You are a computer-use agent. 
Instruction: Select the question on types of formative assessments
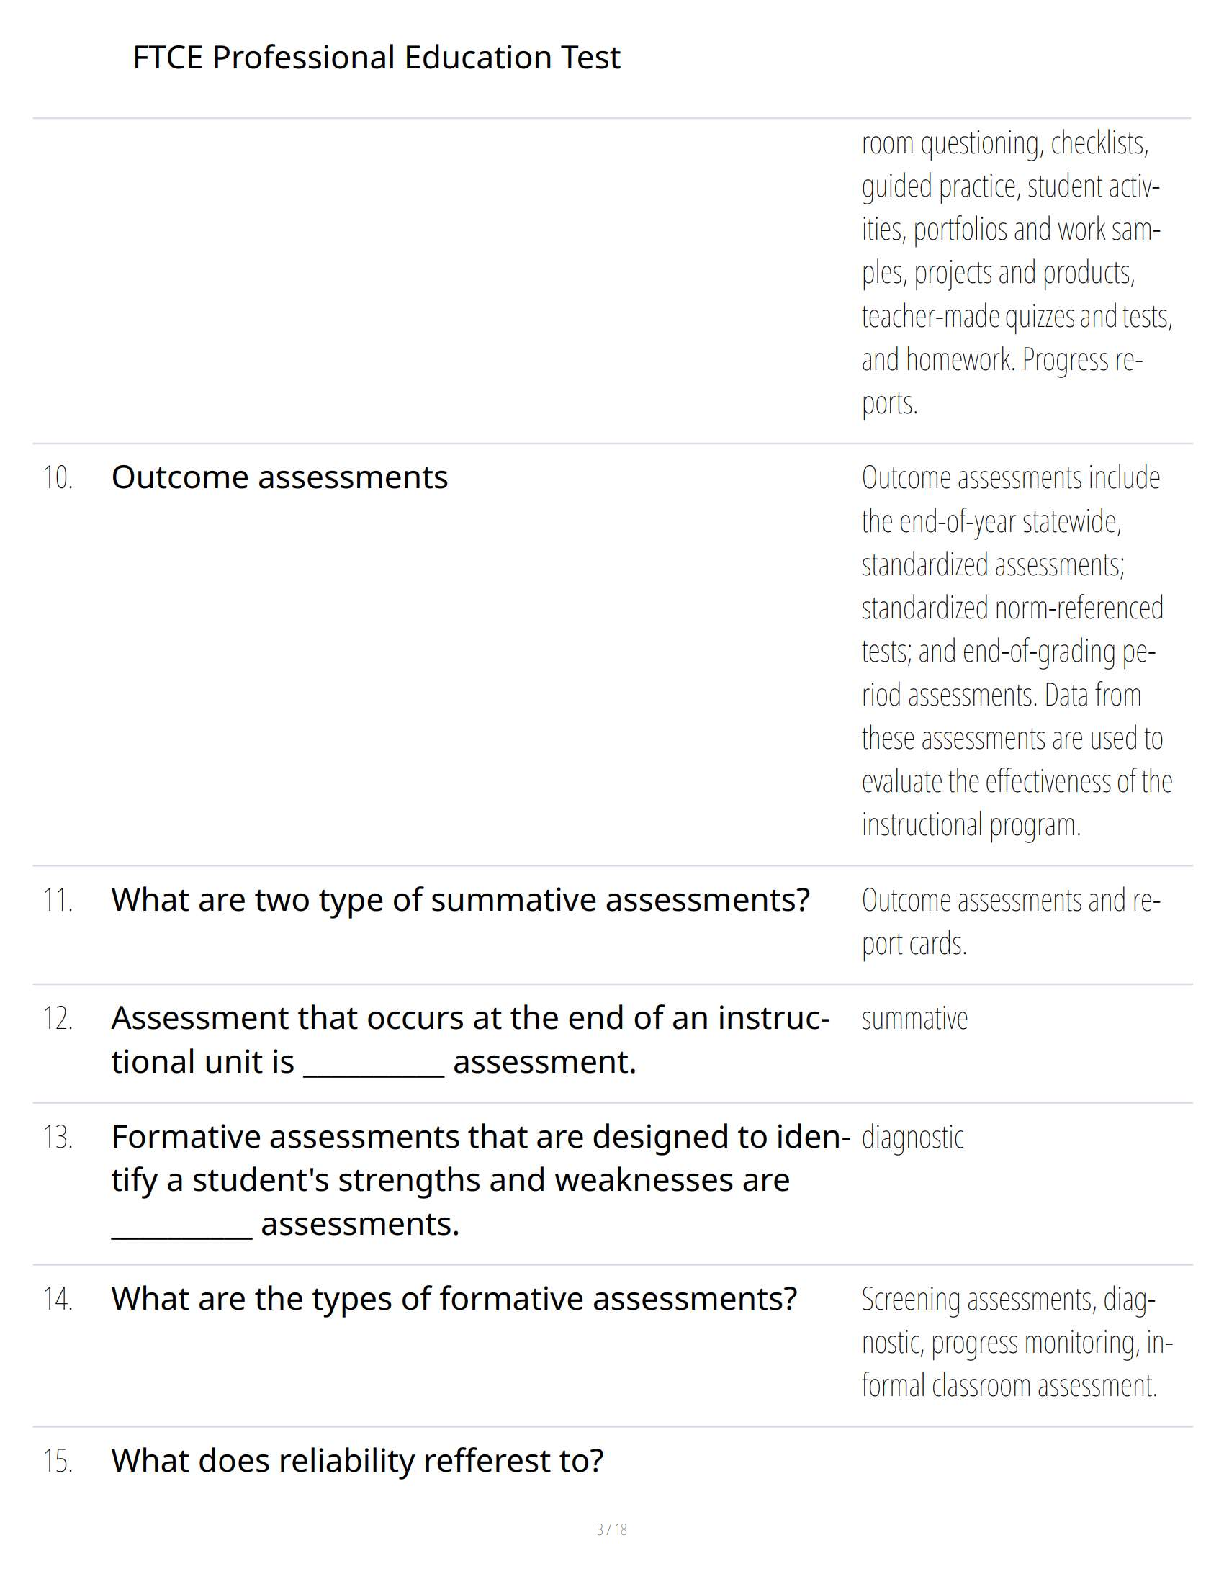(454, 1299)
